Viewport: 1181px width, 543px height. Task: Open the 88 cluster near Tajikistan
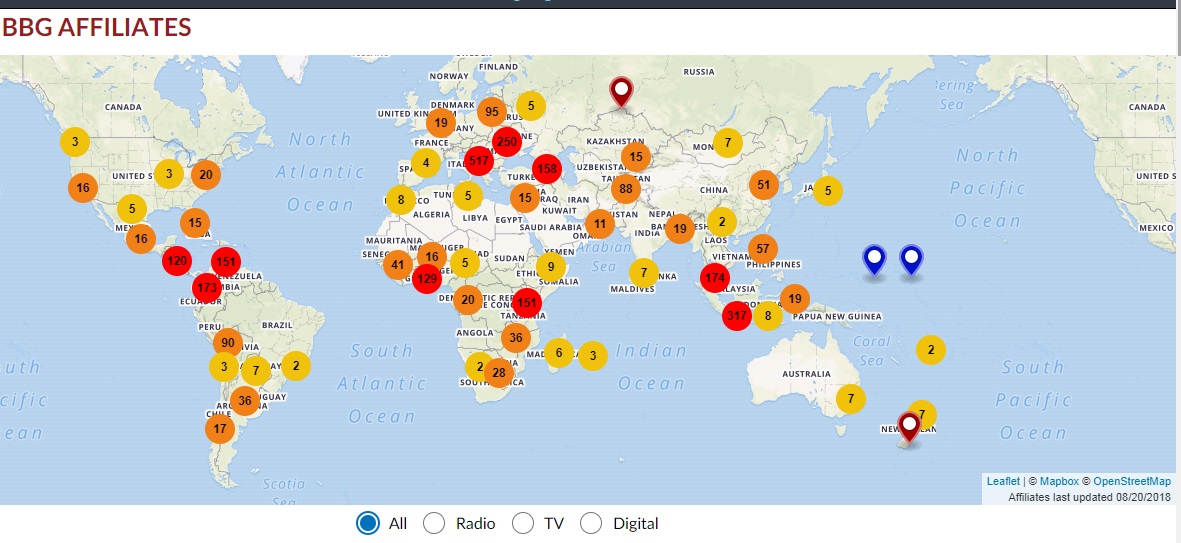(626, 188)
